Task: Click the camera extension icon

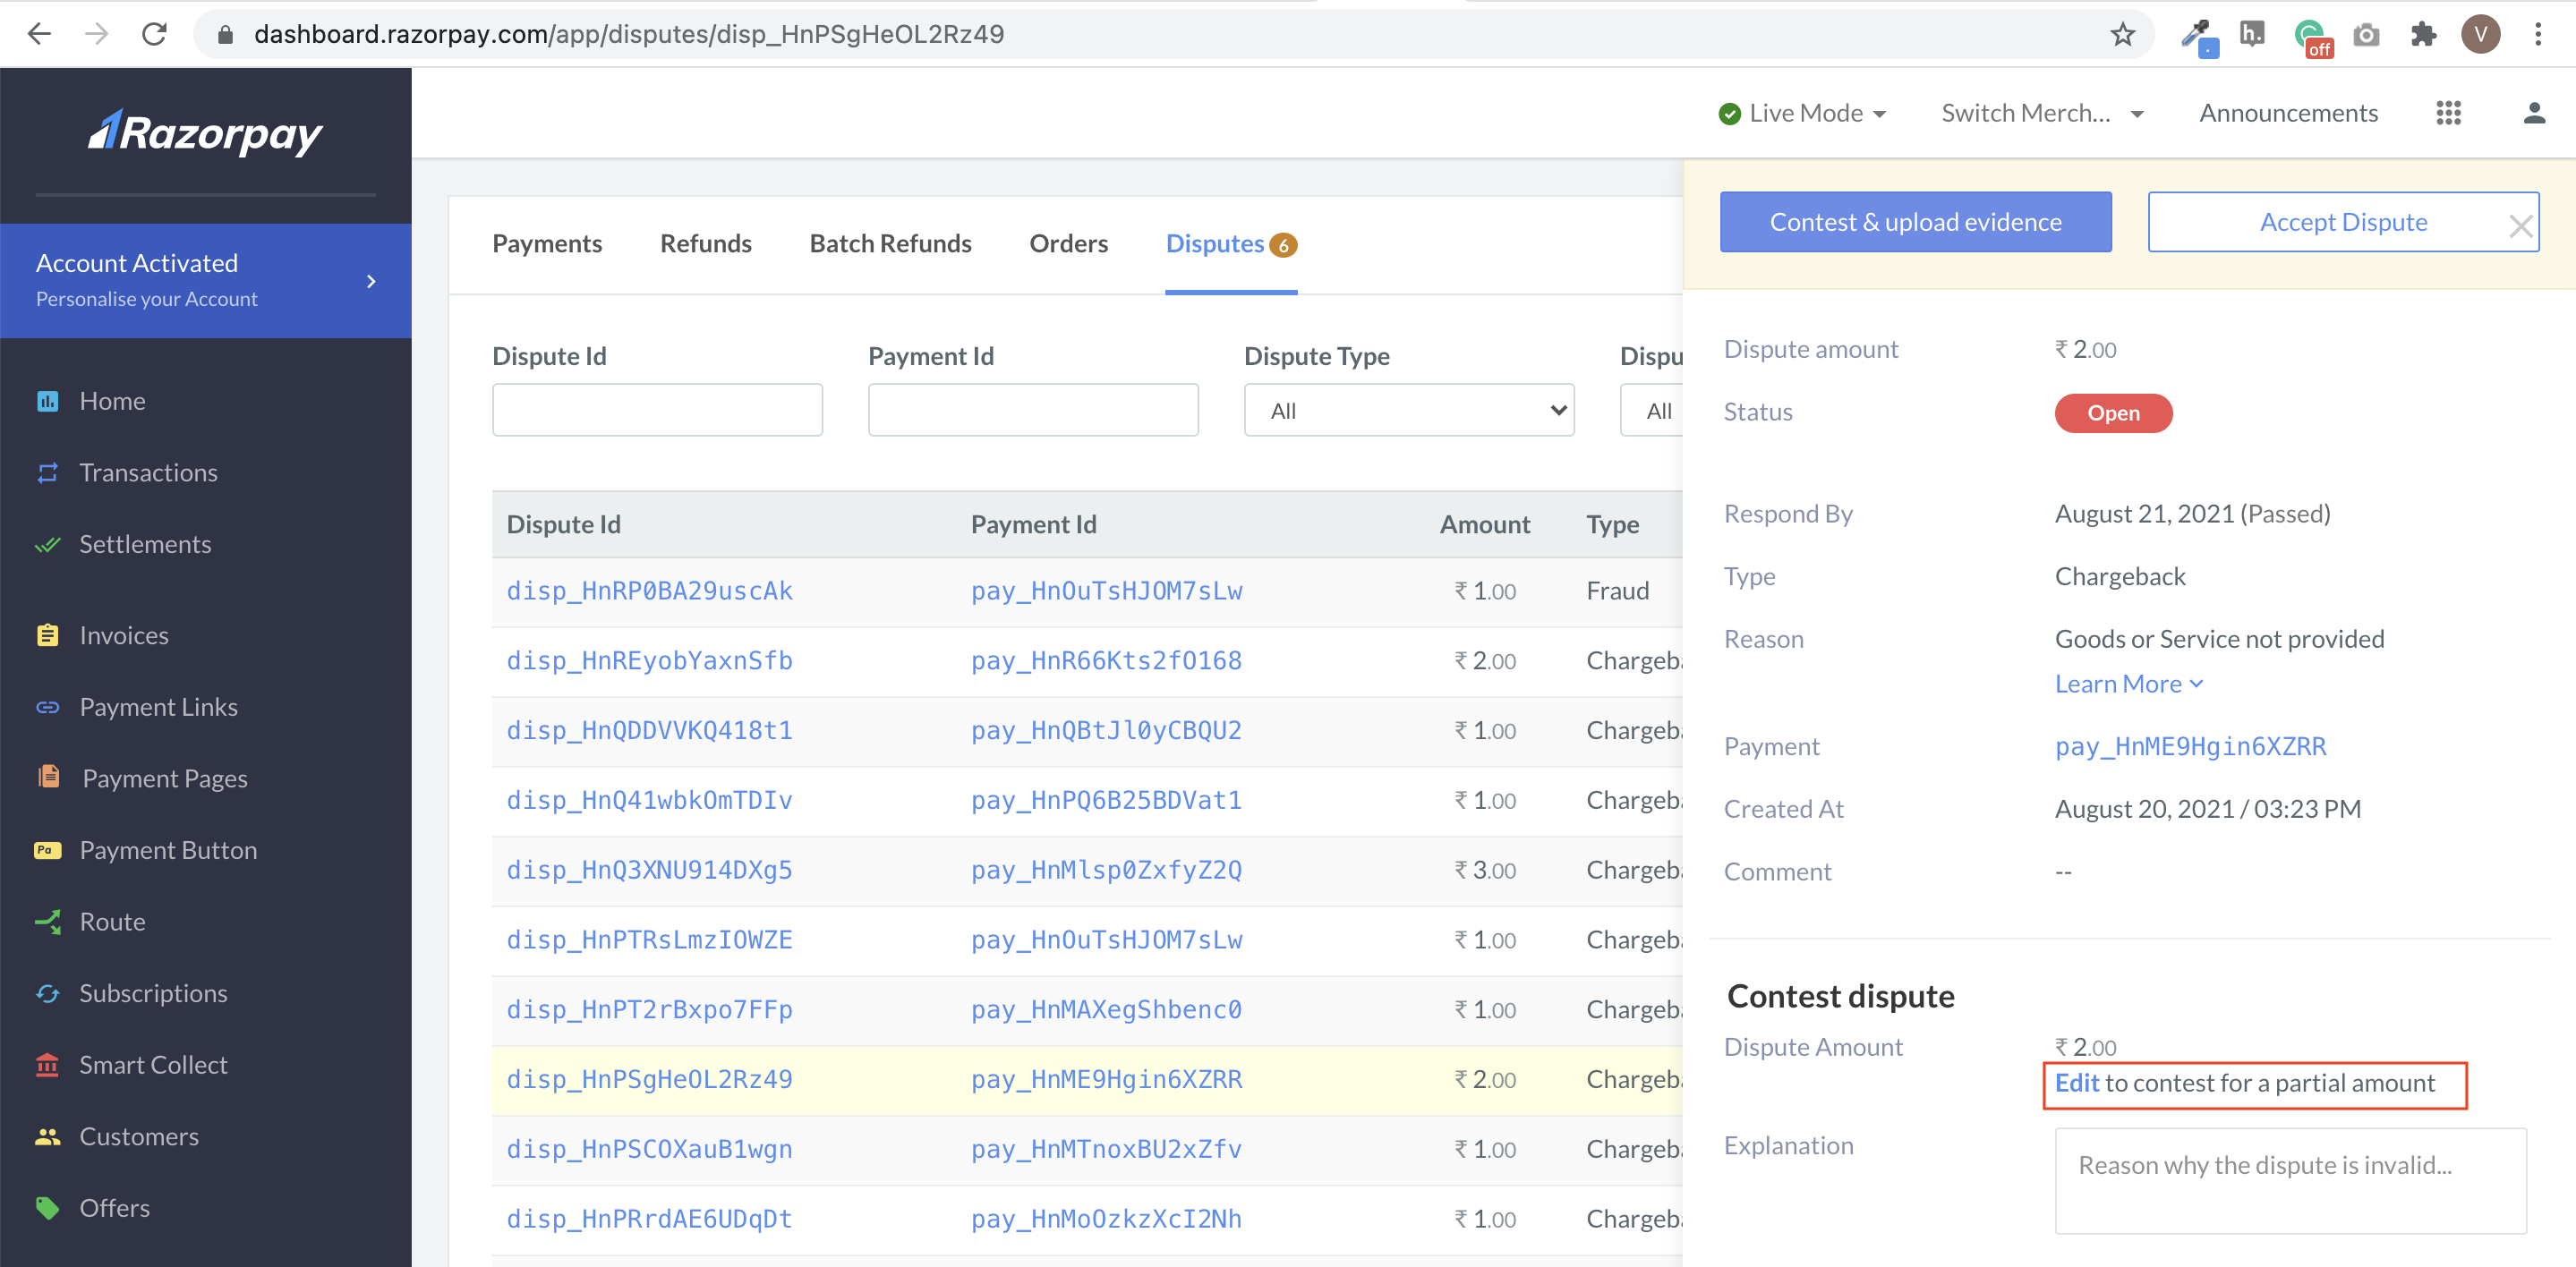Action: click(2365, 35)
